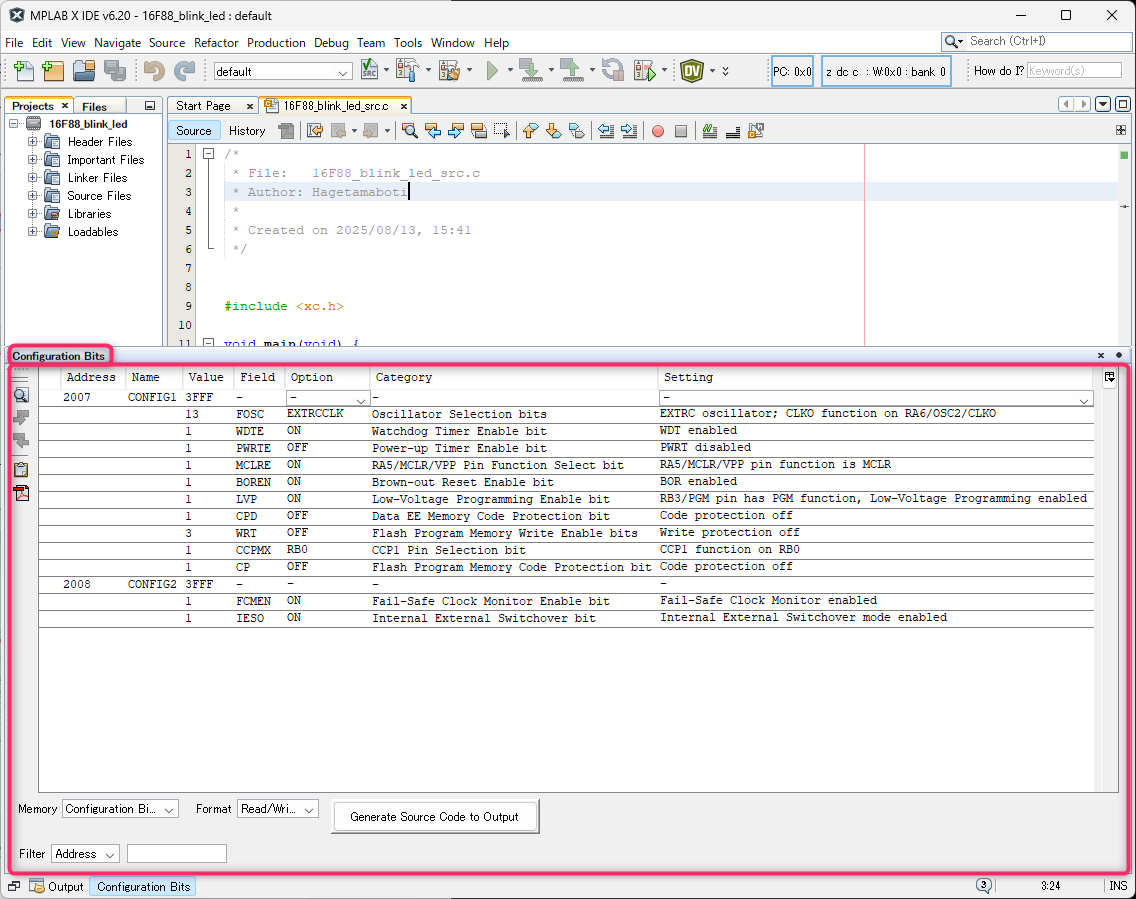
Task: Click the clipboard icon in Configuration Bits sidebar
Action: tap(21, 468)
